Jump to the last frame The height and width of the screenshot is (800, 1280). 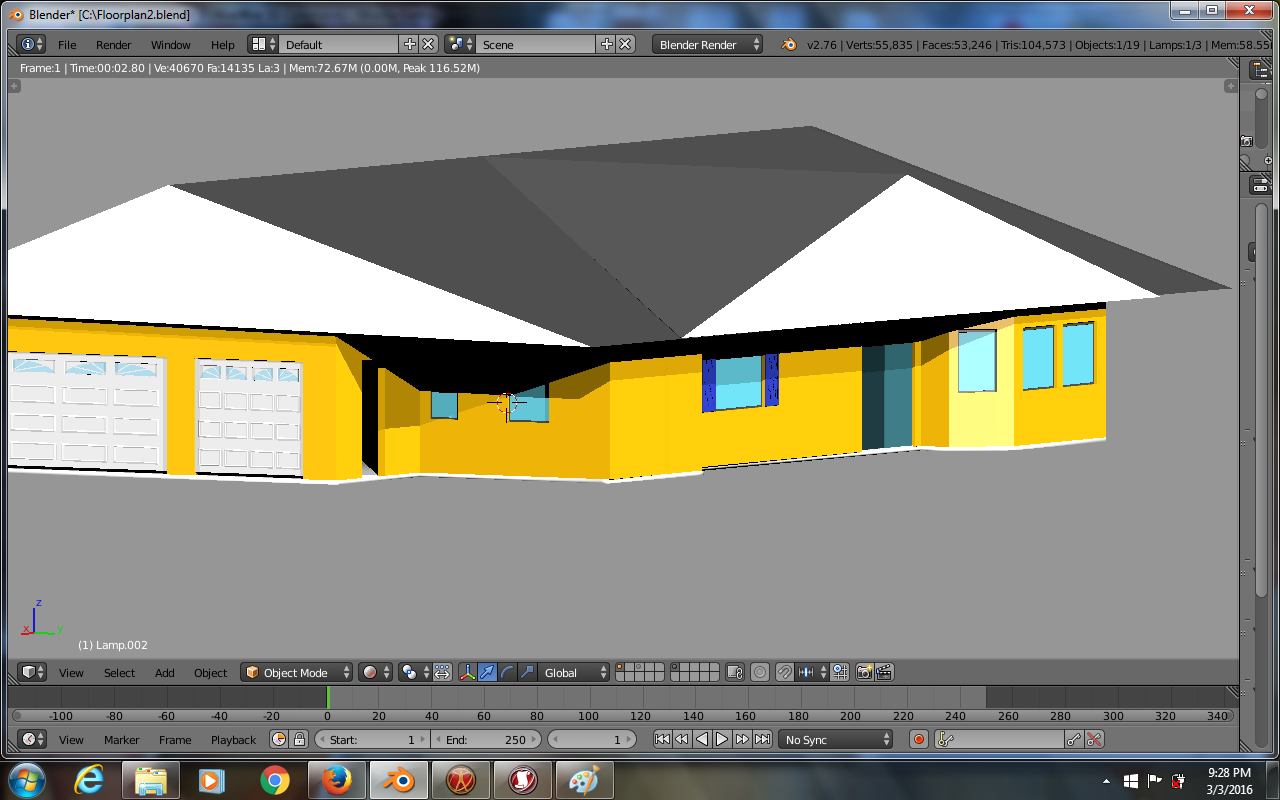click(x=762, y=739)
